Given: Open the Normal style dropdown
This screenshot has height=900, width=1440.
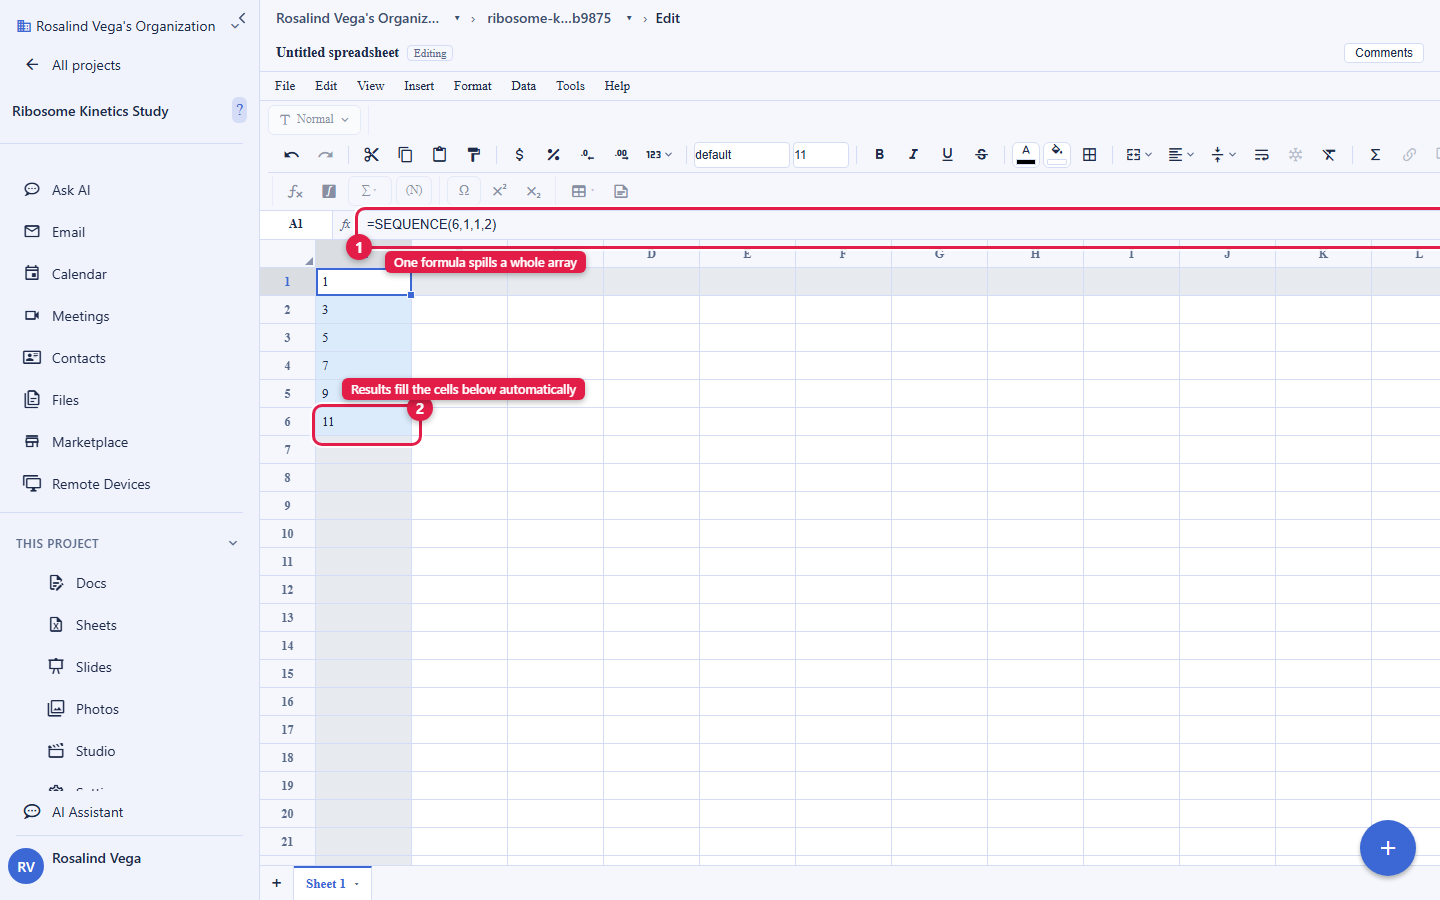Looking at the screenshot, I should (314, 119).
